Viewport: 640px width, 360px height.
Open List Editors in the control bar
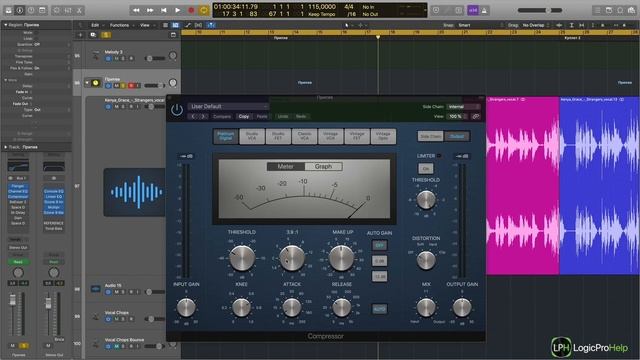tap(597, 10)
